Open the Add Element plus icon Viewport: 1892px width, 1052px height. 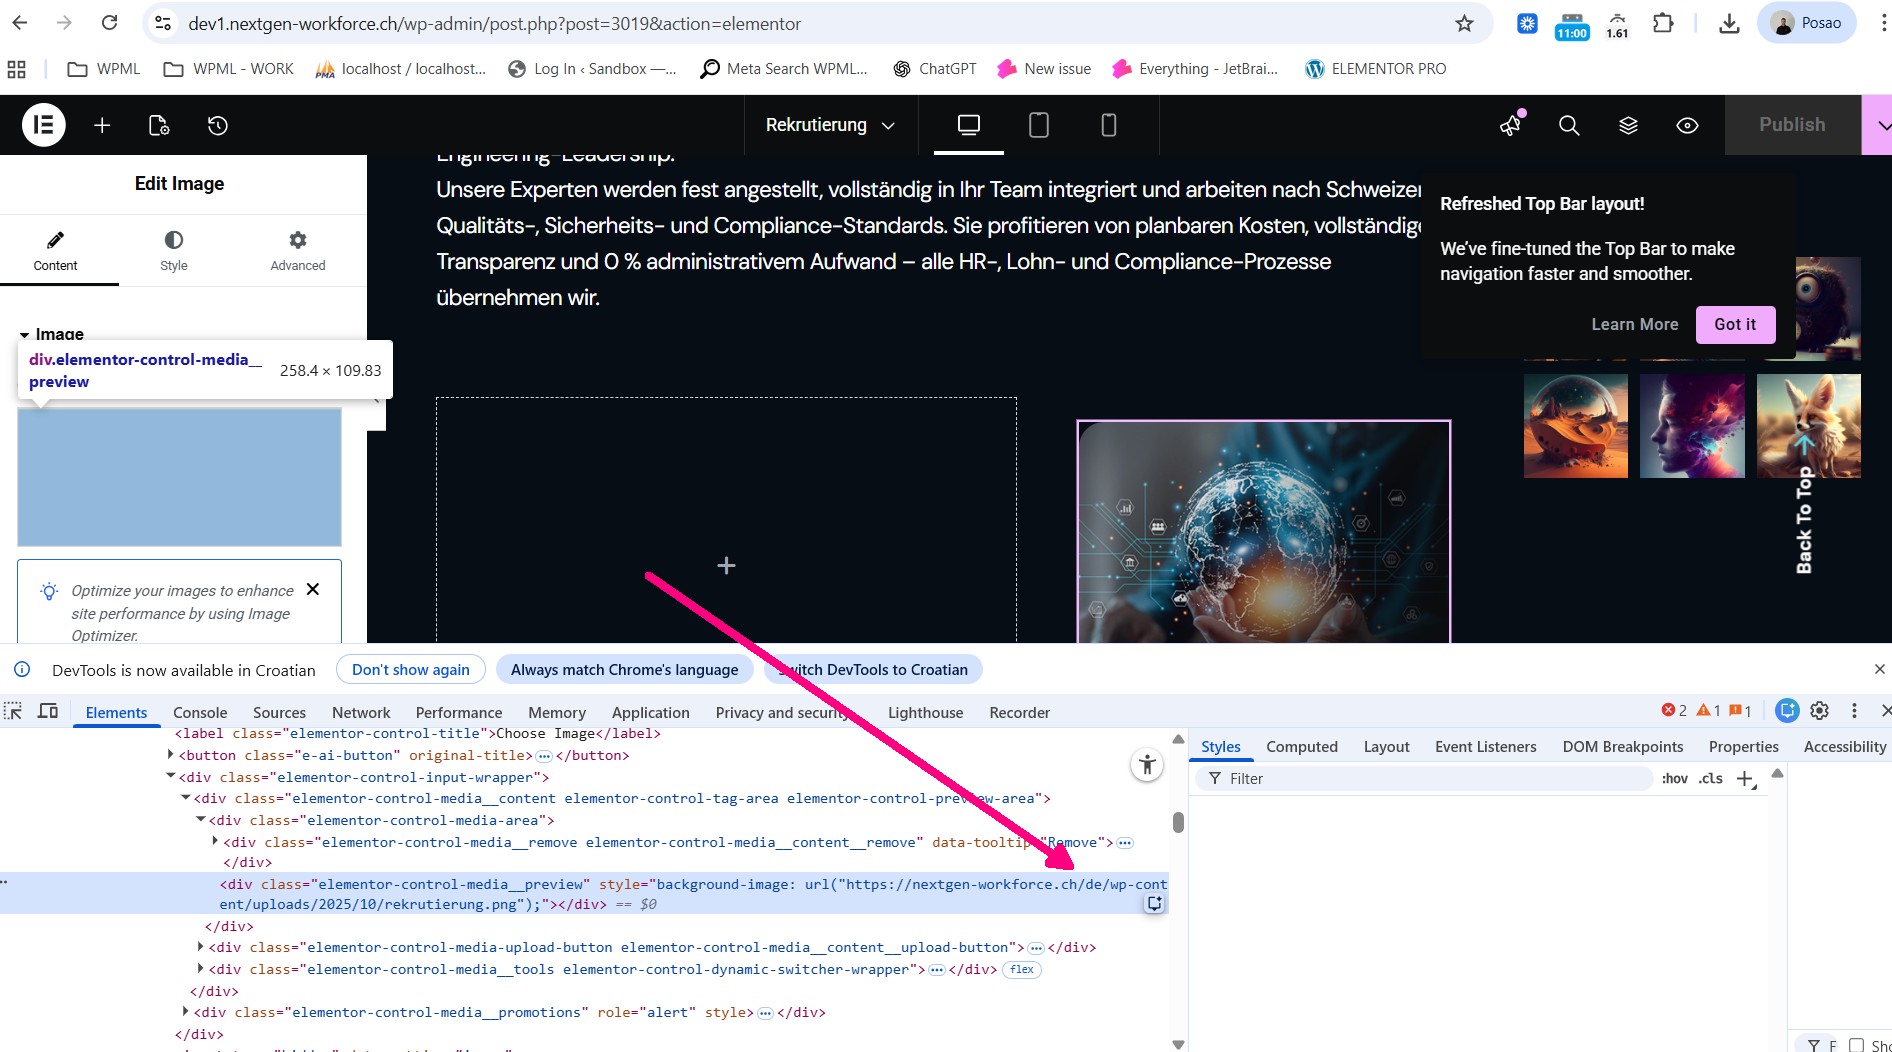[102, 125]
